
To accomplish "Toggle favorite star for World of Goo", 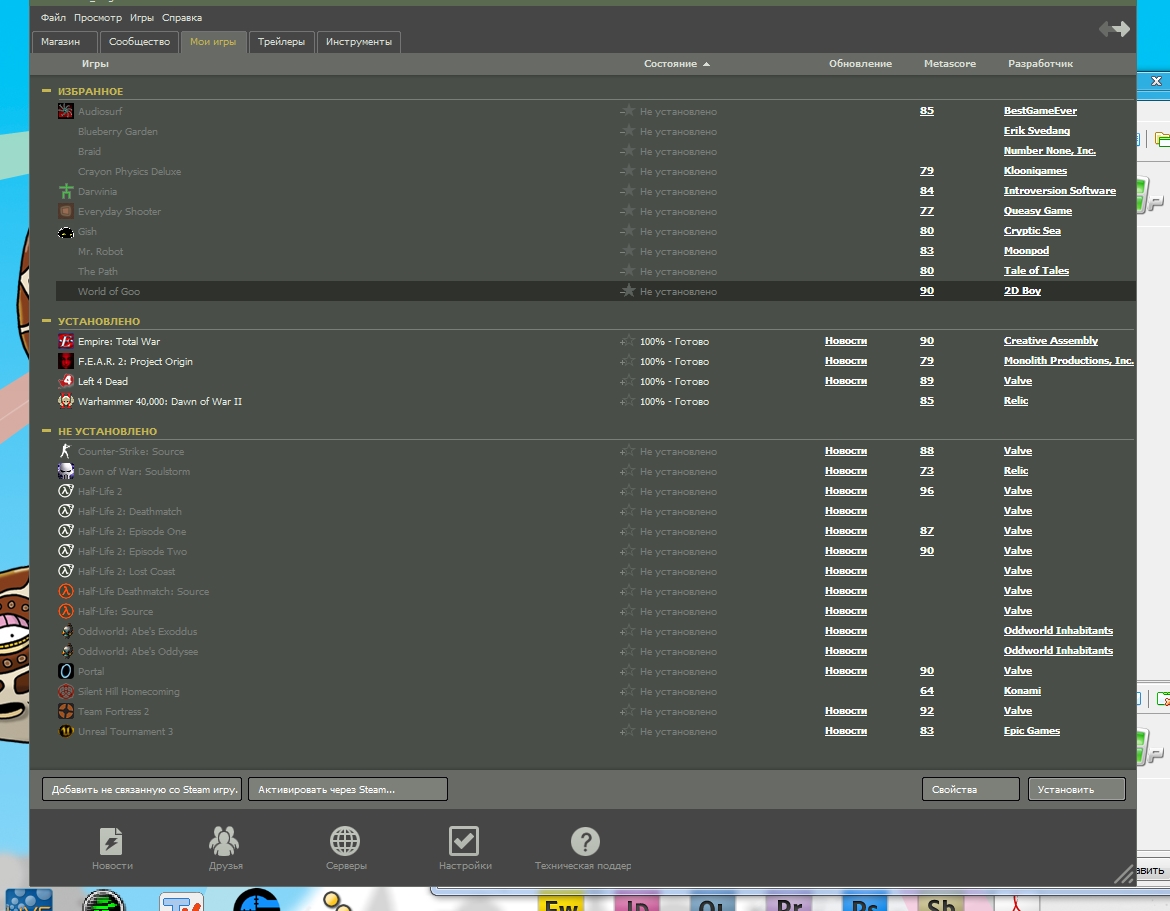I will [628, 290].
